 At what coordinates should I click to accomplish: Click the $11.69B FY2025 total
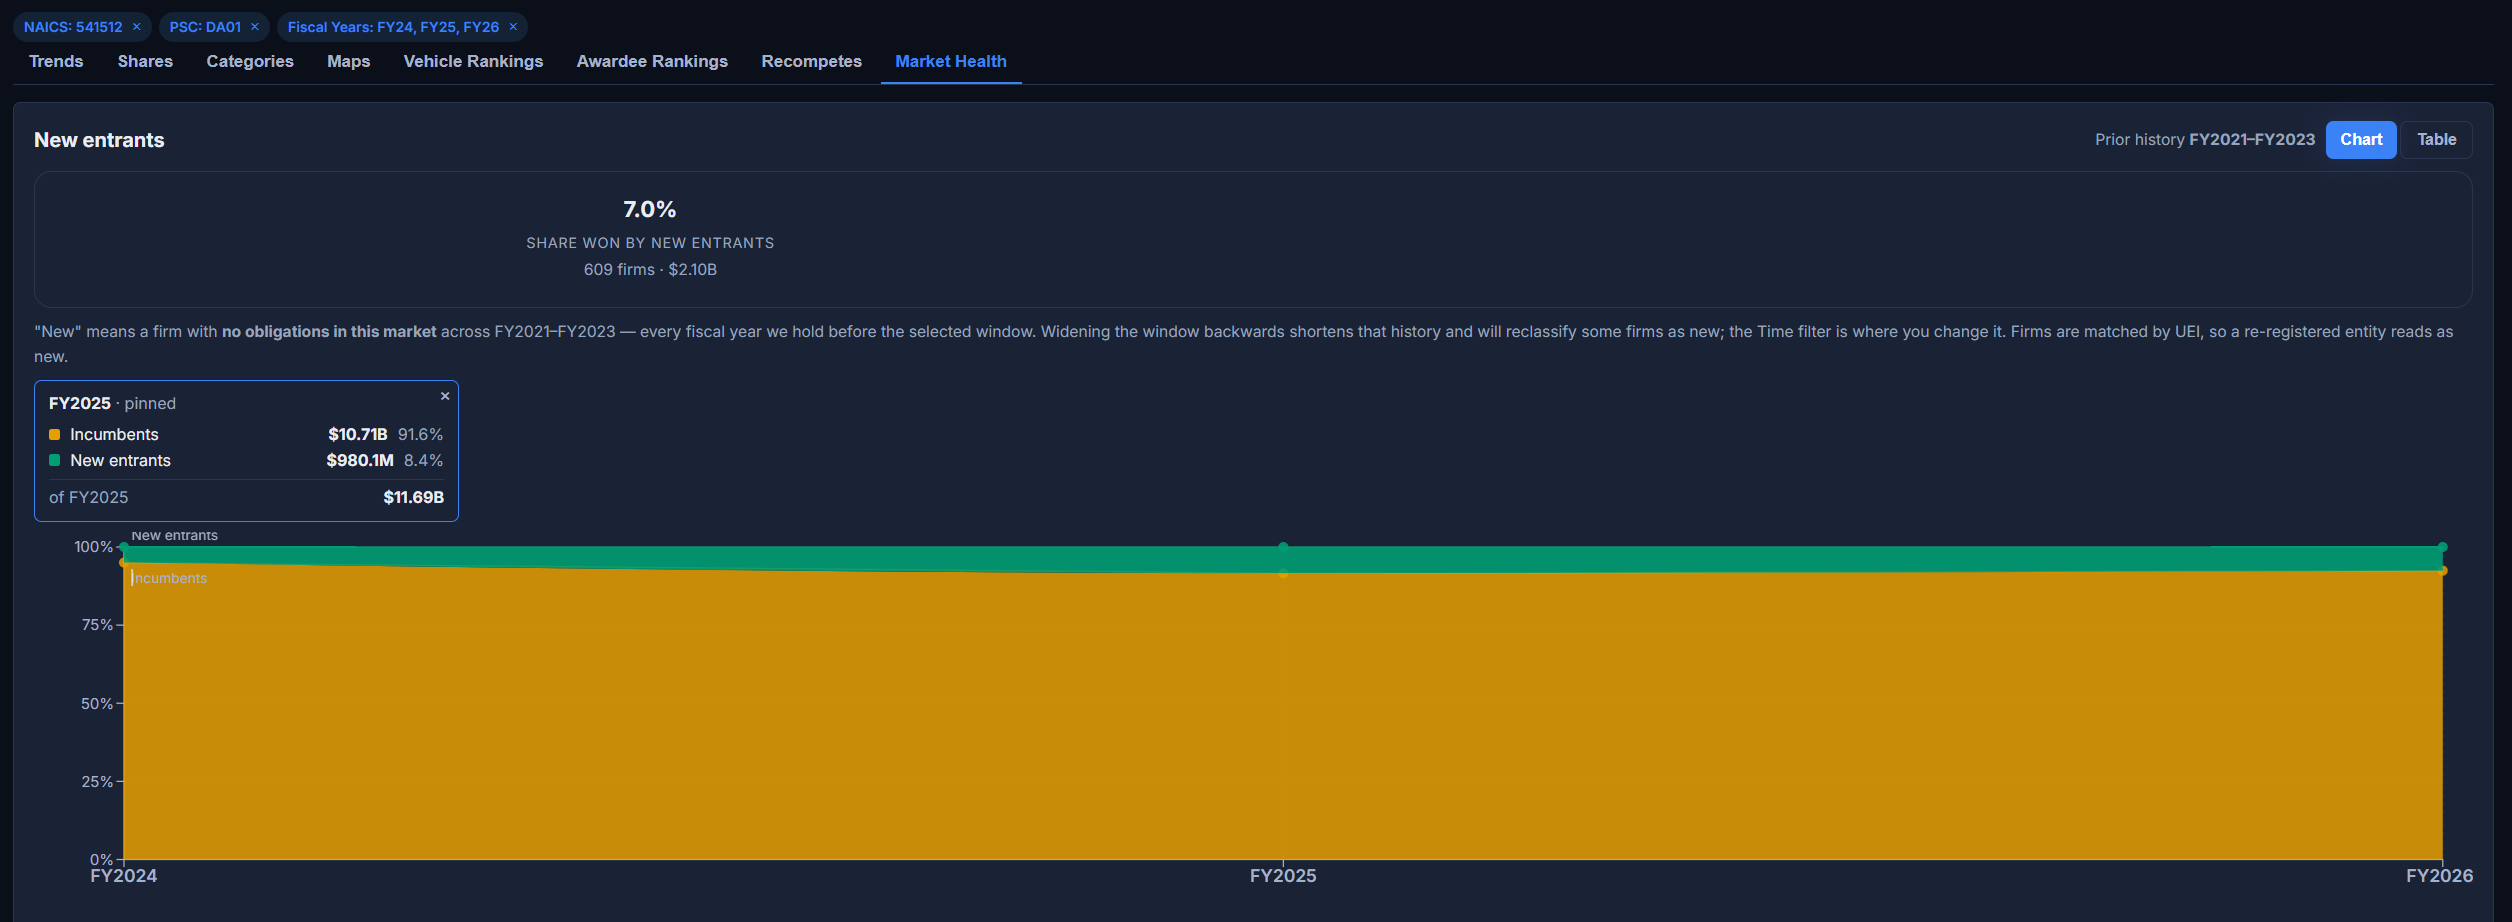pos(413,497)
